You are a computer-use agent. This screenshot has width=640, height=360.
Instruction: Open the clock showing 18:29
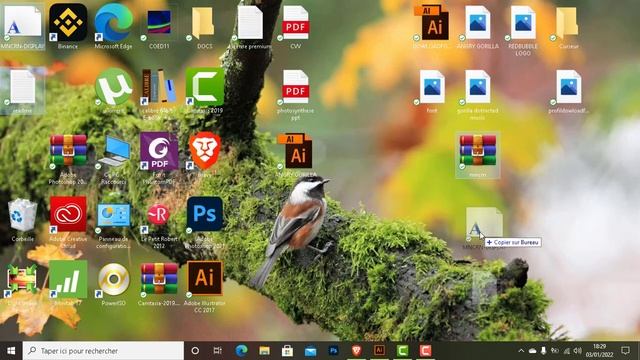pyautogui.click(x=599, y=351)
